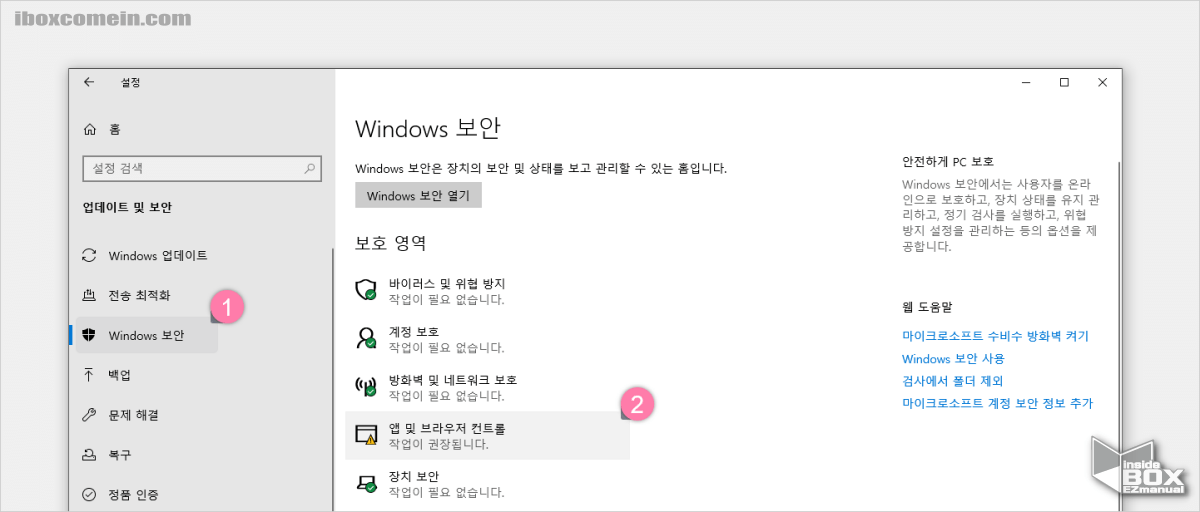
Task: Click the back arrow in Settings
Action: 89,82
